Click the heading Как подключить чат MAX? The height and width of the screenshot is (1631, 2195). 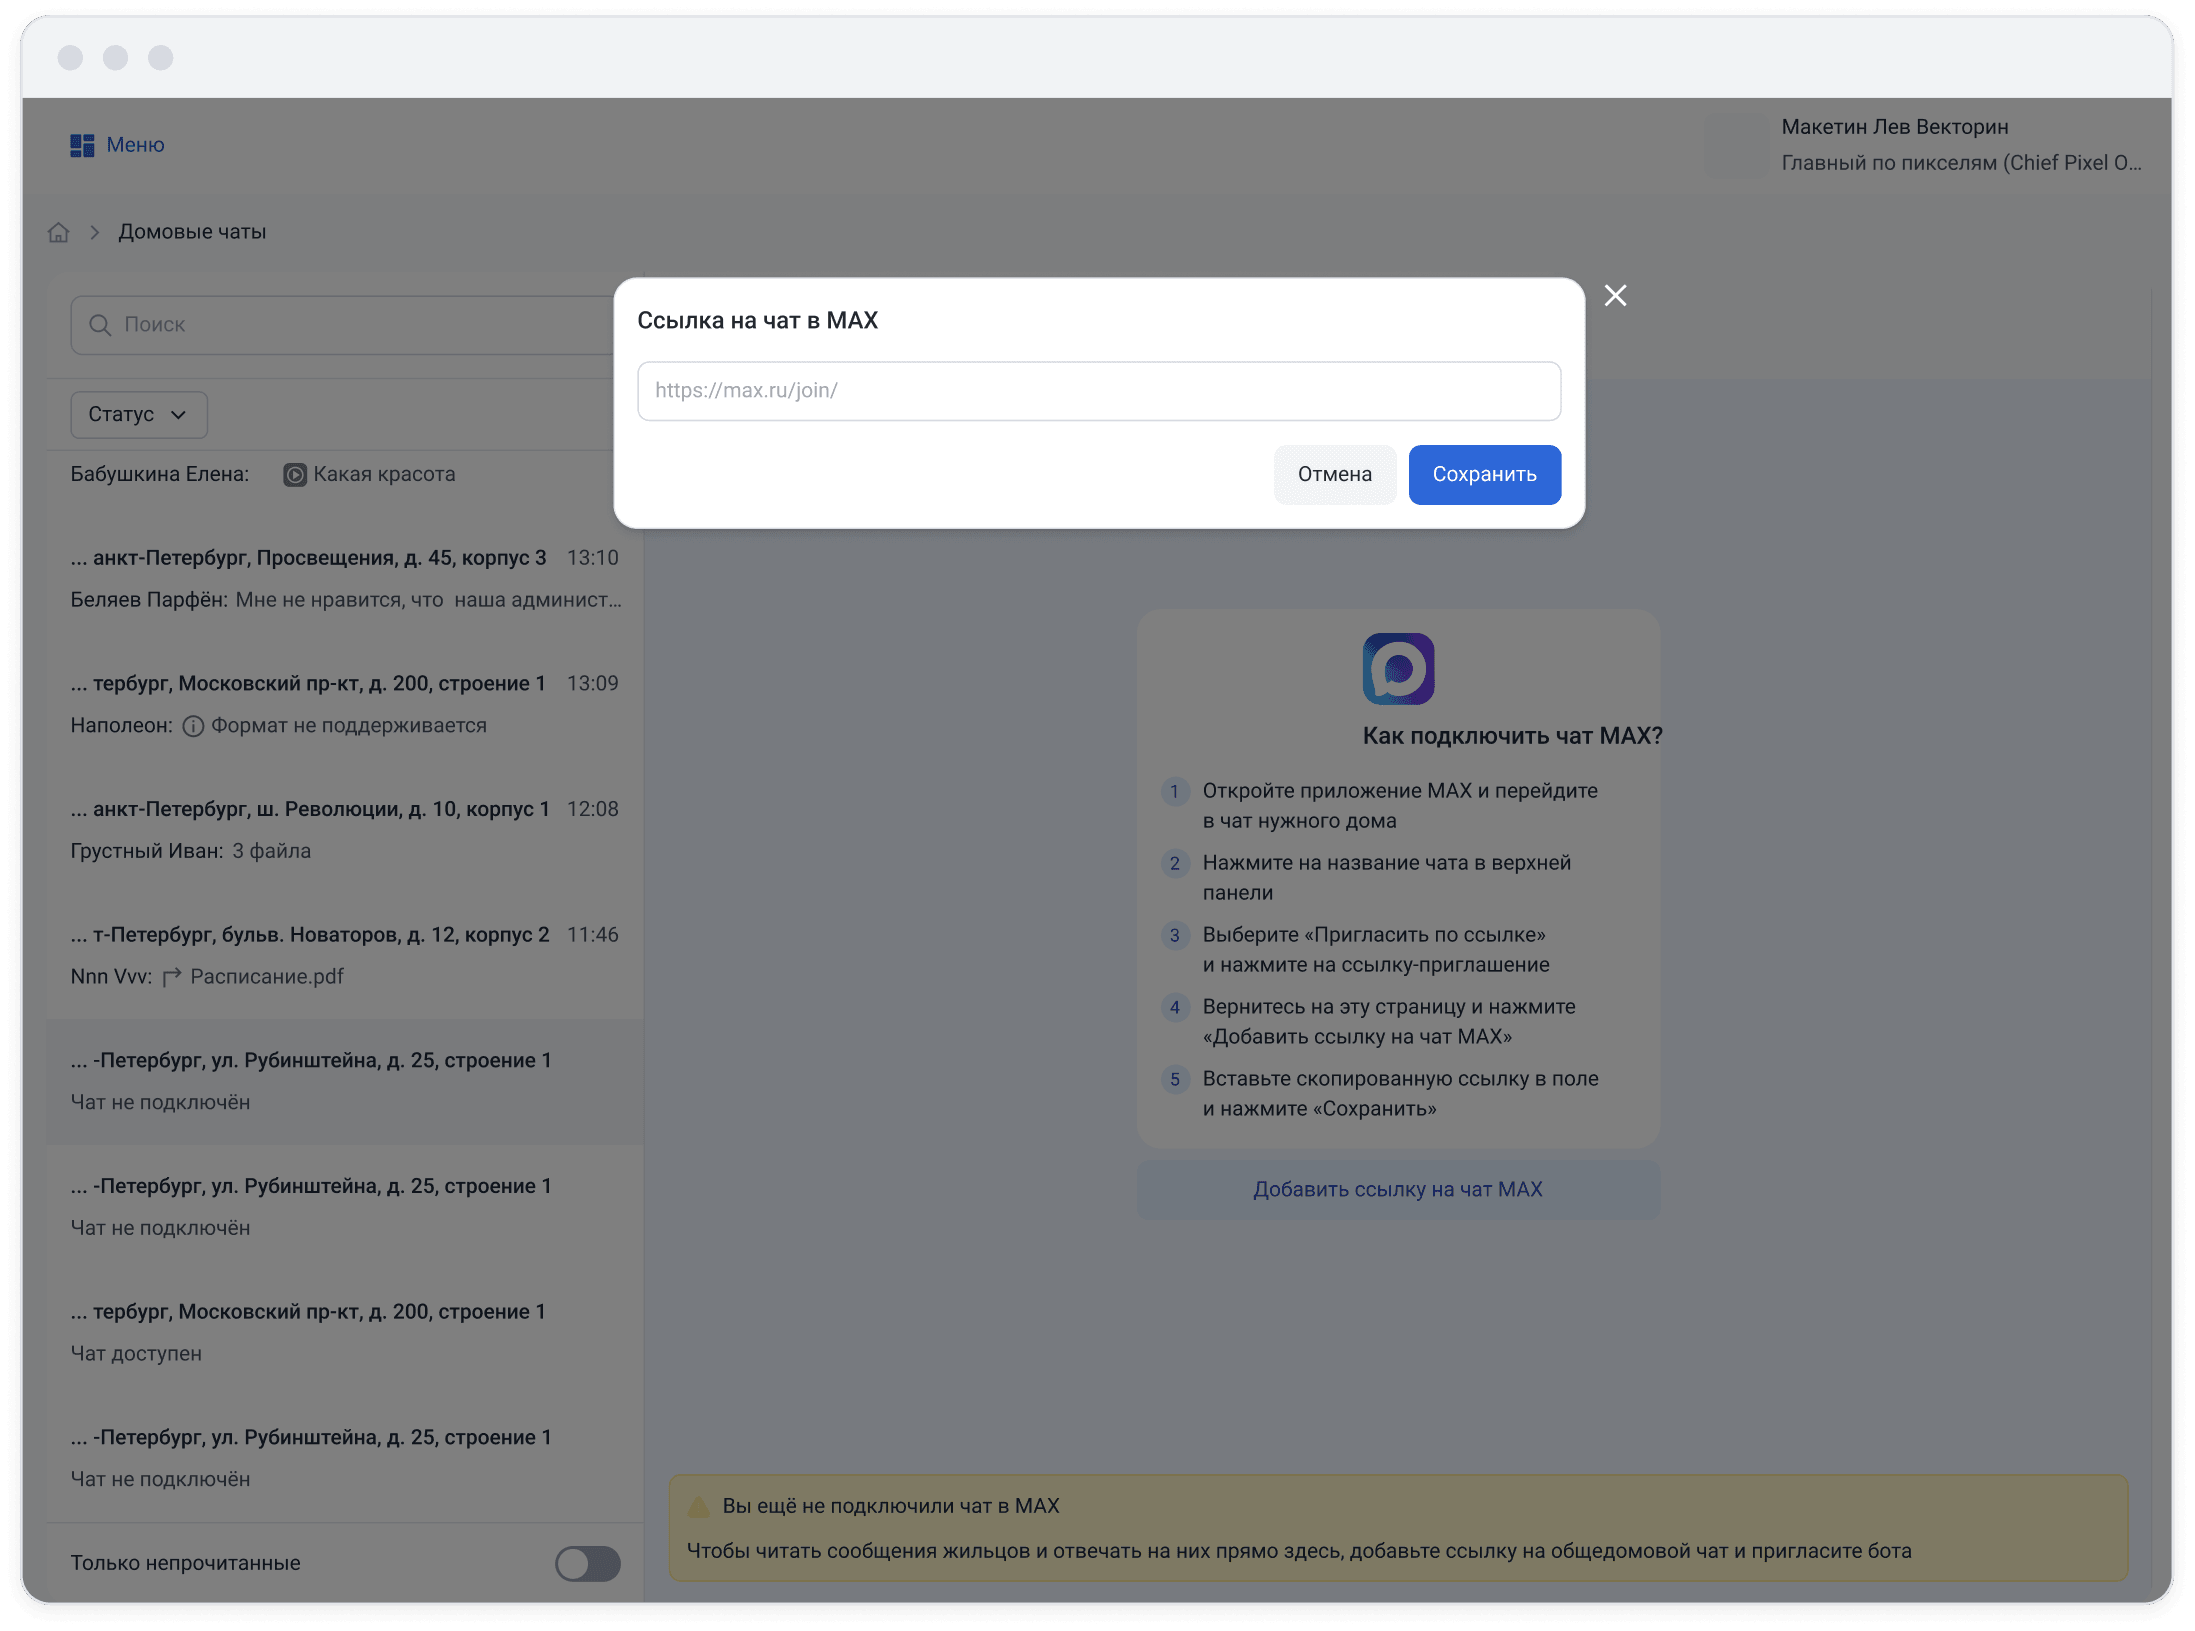coord(1512,736)
